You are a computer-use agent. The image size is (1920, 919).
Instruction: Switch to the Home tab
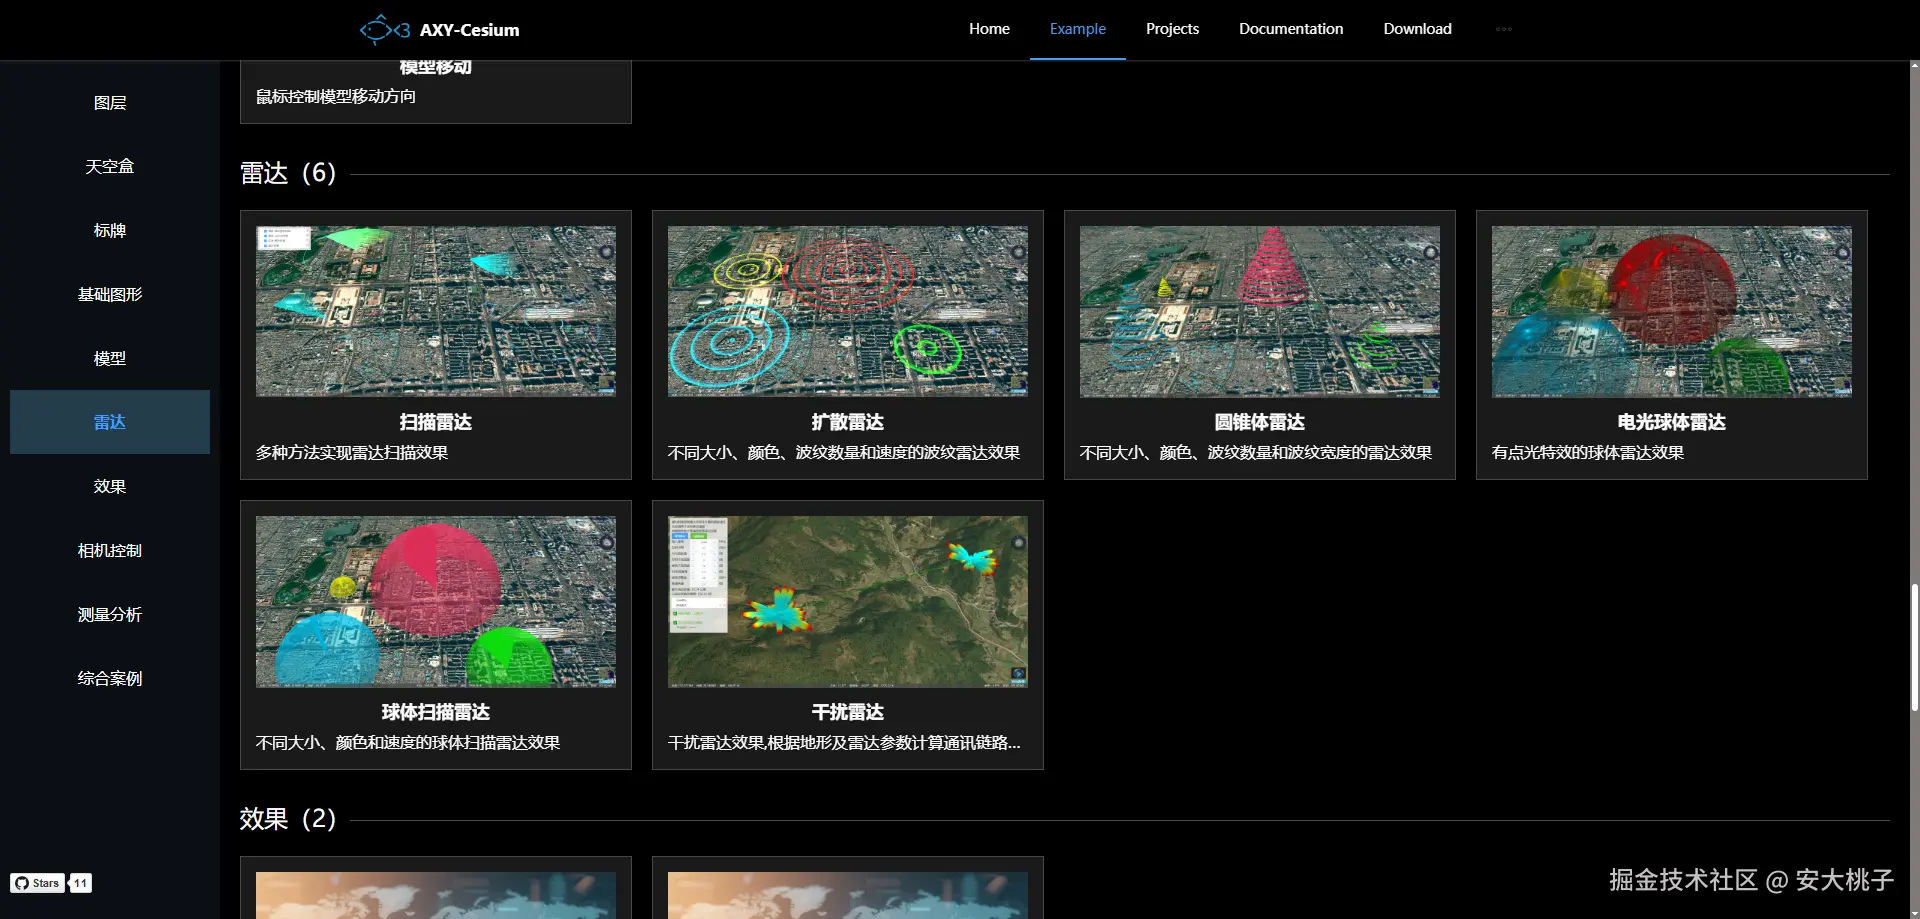click(x=988, y=29)
